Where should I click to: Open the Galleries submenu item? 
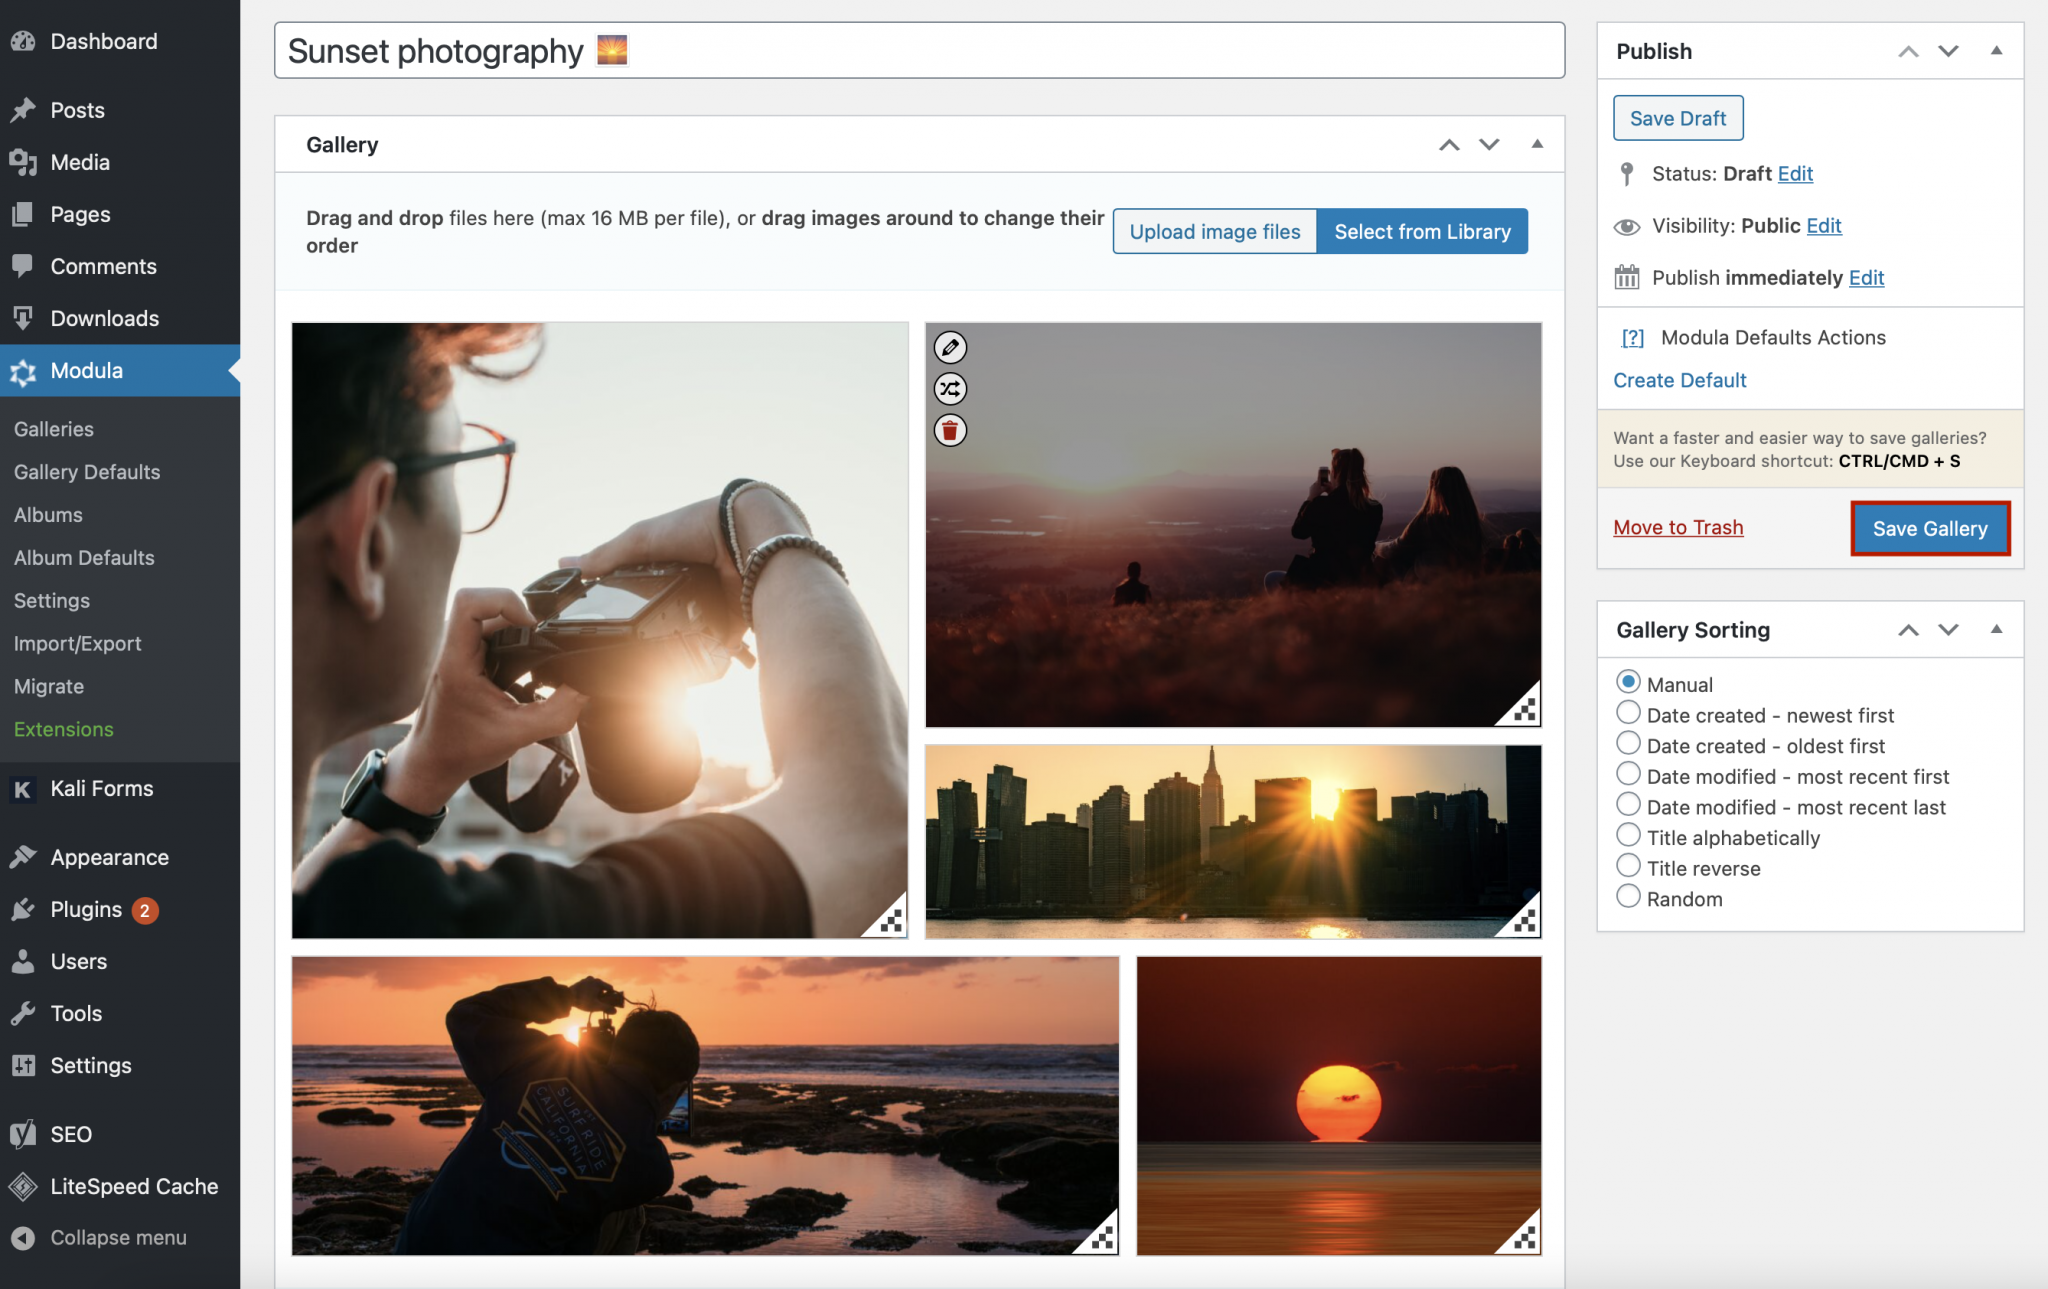click(53, 428)
